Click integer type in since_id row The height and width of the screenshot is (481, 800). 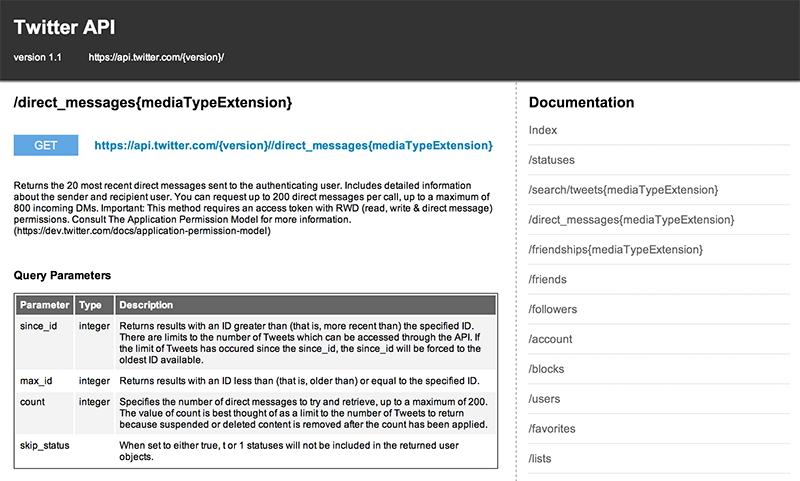point(94,326)
